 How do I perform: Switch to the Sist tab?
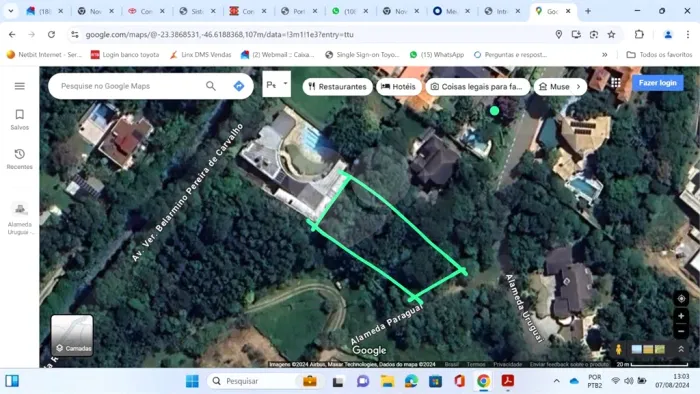(x=196, y=11)
